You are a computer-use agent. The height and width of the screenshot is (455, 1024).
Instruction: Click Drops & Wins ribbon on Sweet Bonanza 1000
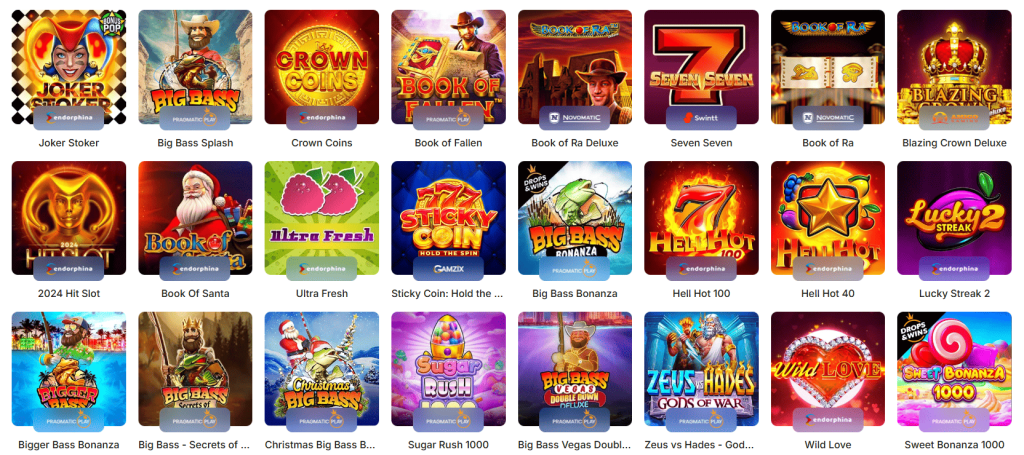tap(914, 330)
